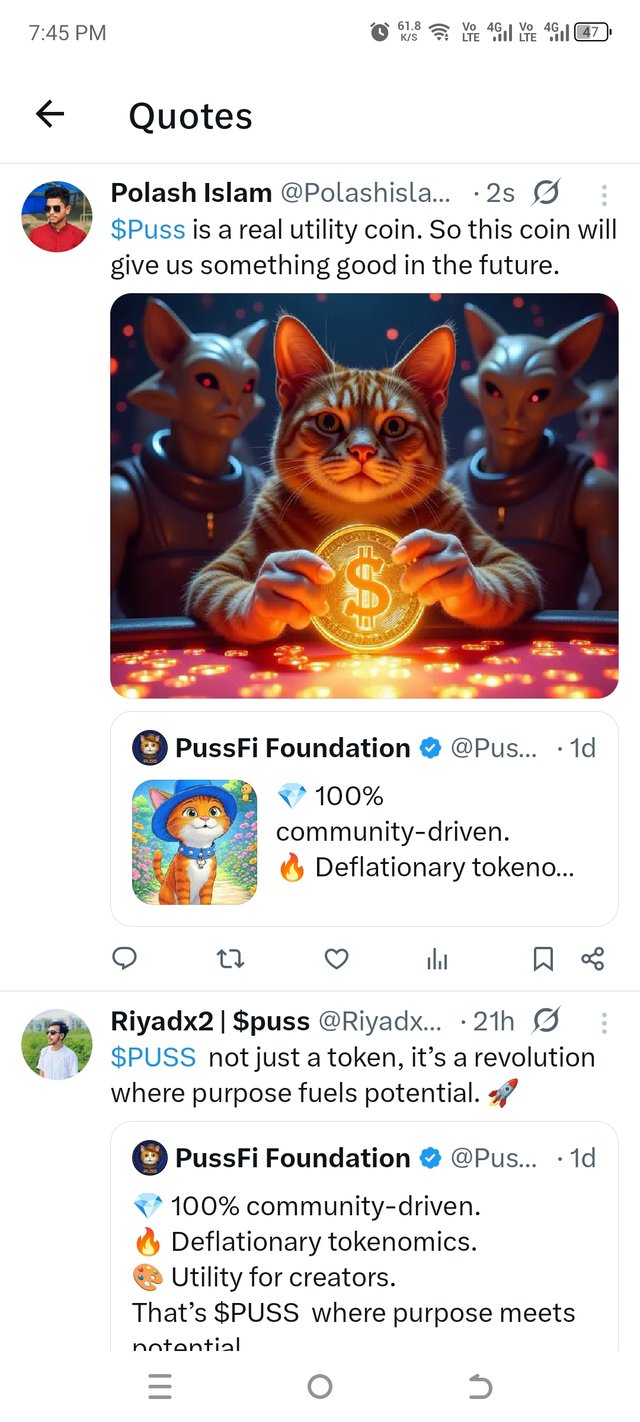The image size is (640, 1422).
Task: Tap the $Puss cashtag link
Action: (148, 229)
